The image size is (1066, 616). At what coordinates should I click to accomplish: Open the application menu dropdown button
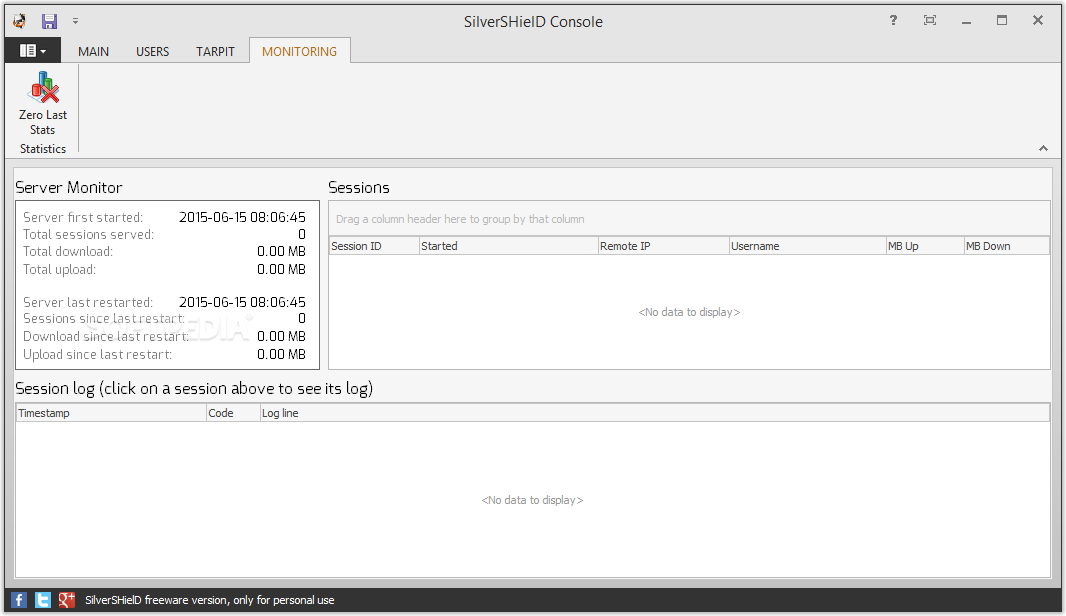point(33,50)
